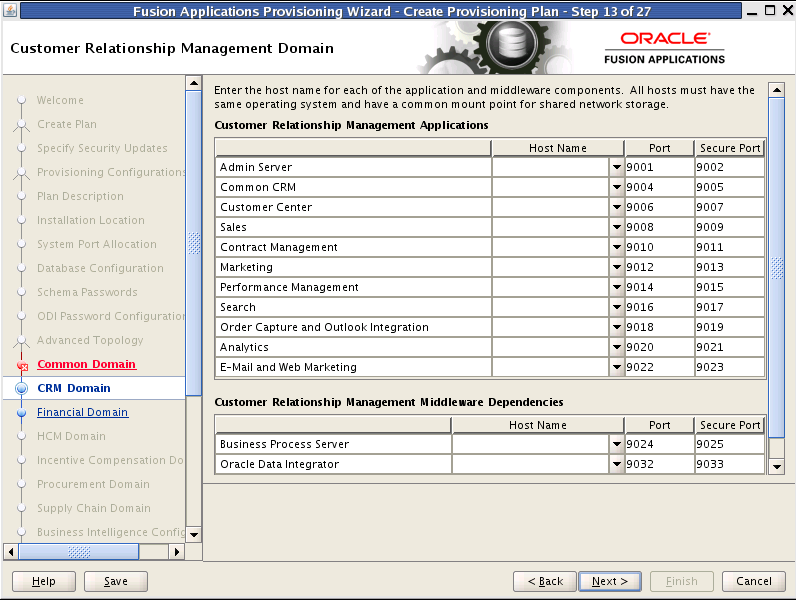Click Search secure port 9017 cell
The height and width of the screenshot is (600, 796).
click(729, 307)
